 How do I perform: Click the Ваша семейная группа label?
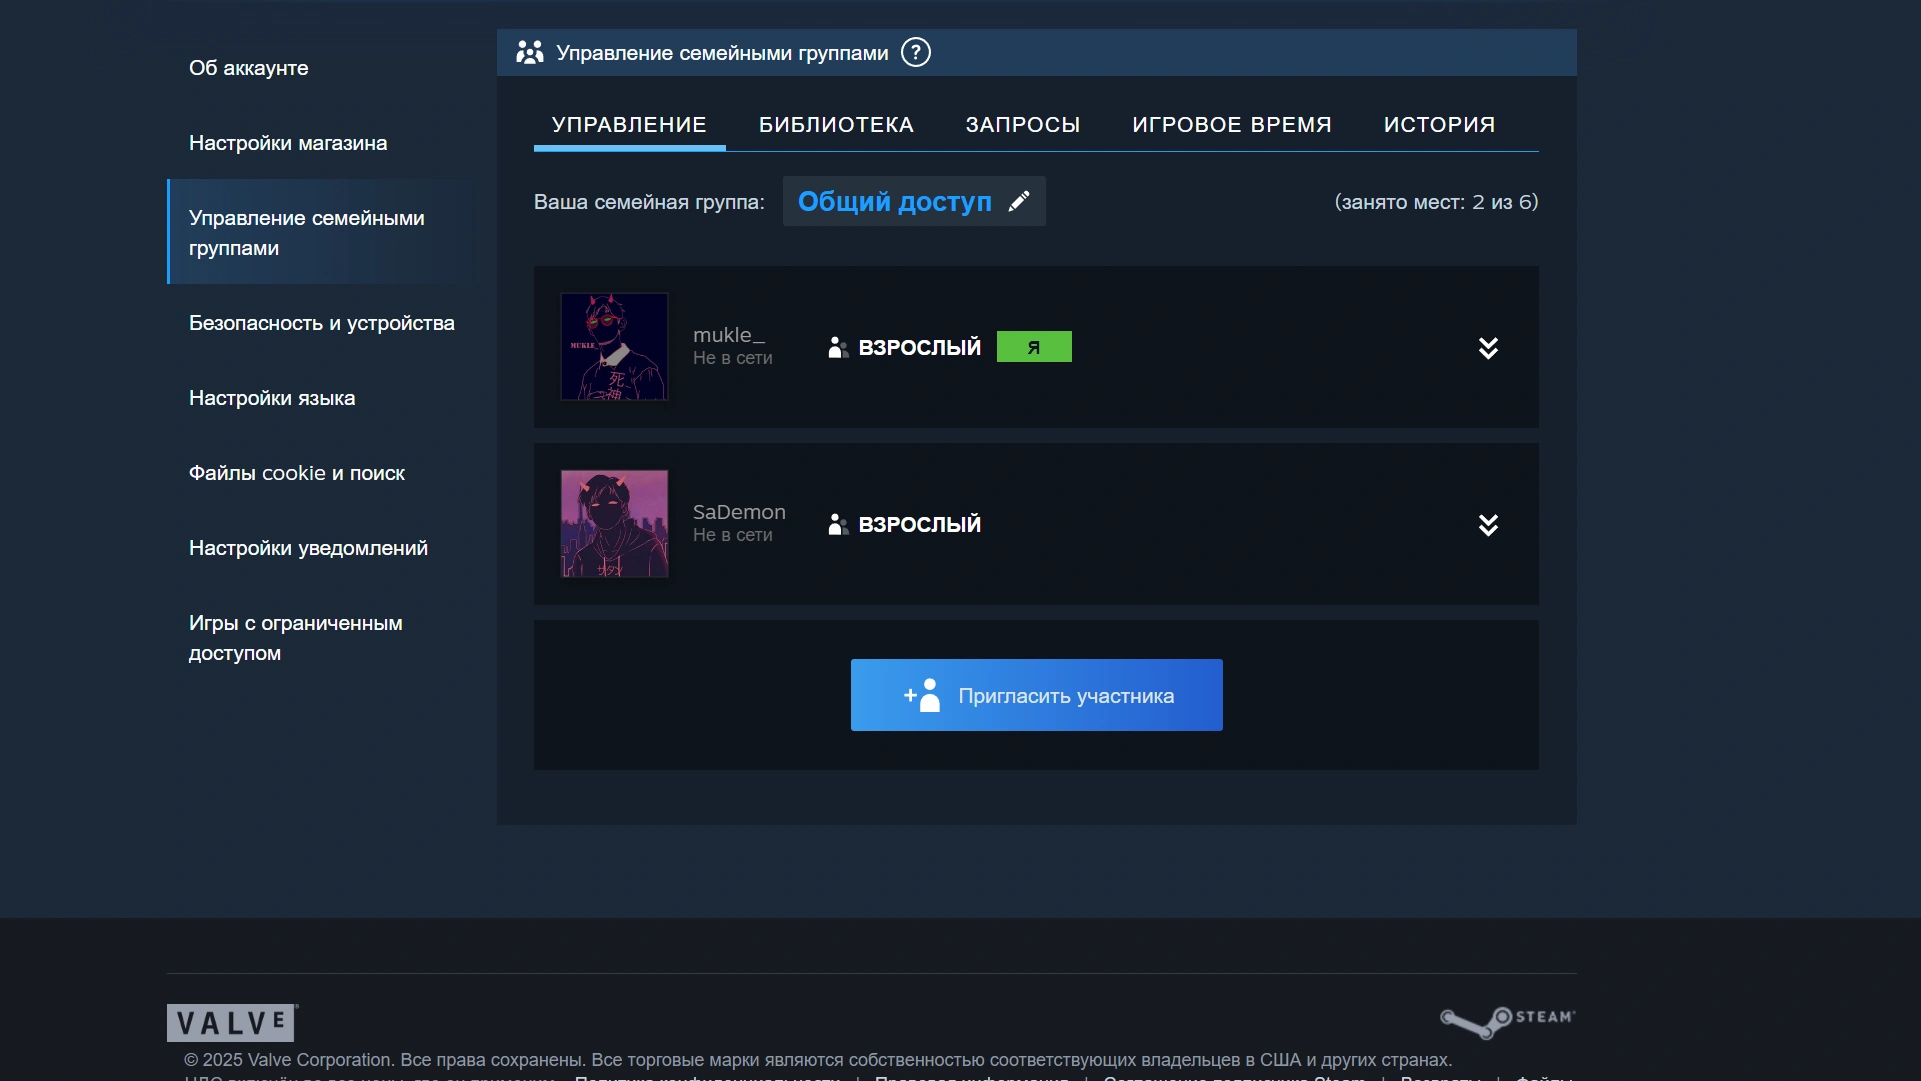click(649, 202)
